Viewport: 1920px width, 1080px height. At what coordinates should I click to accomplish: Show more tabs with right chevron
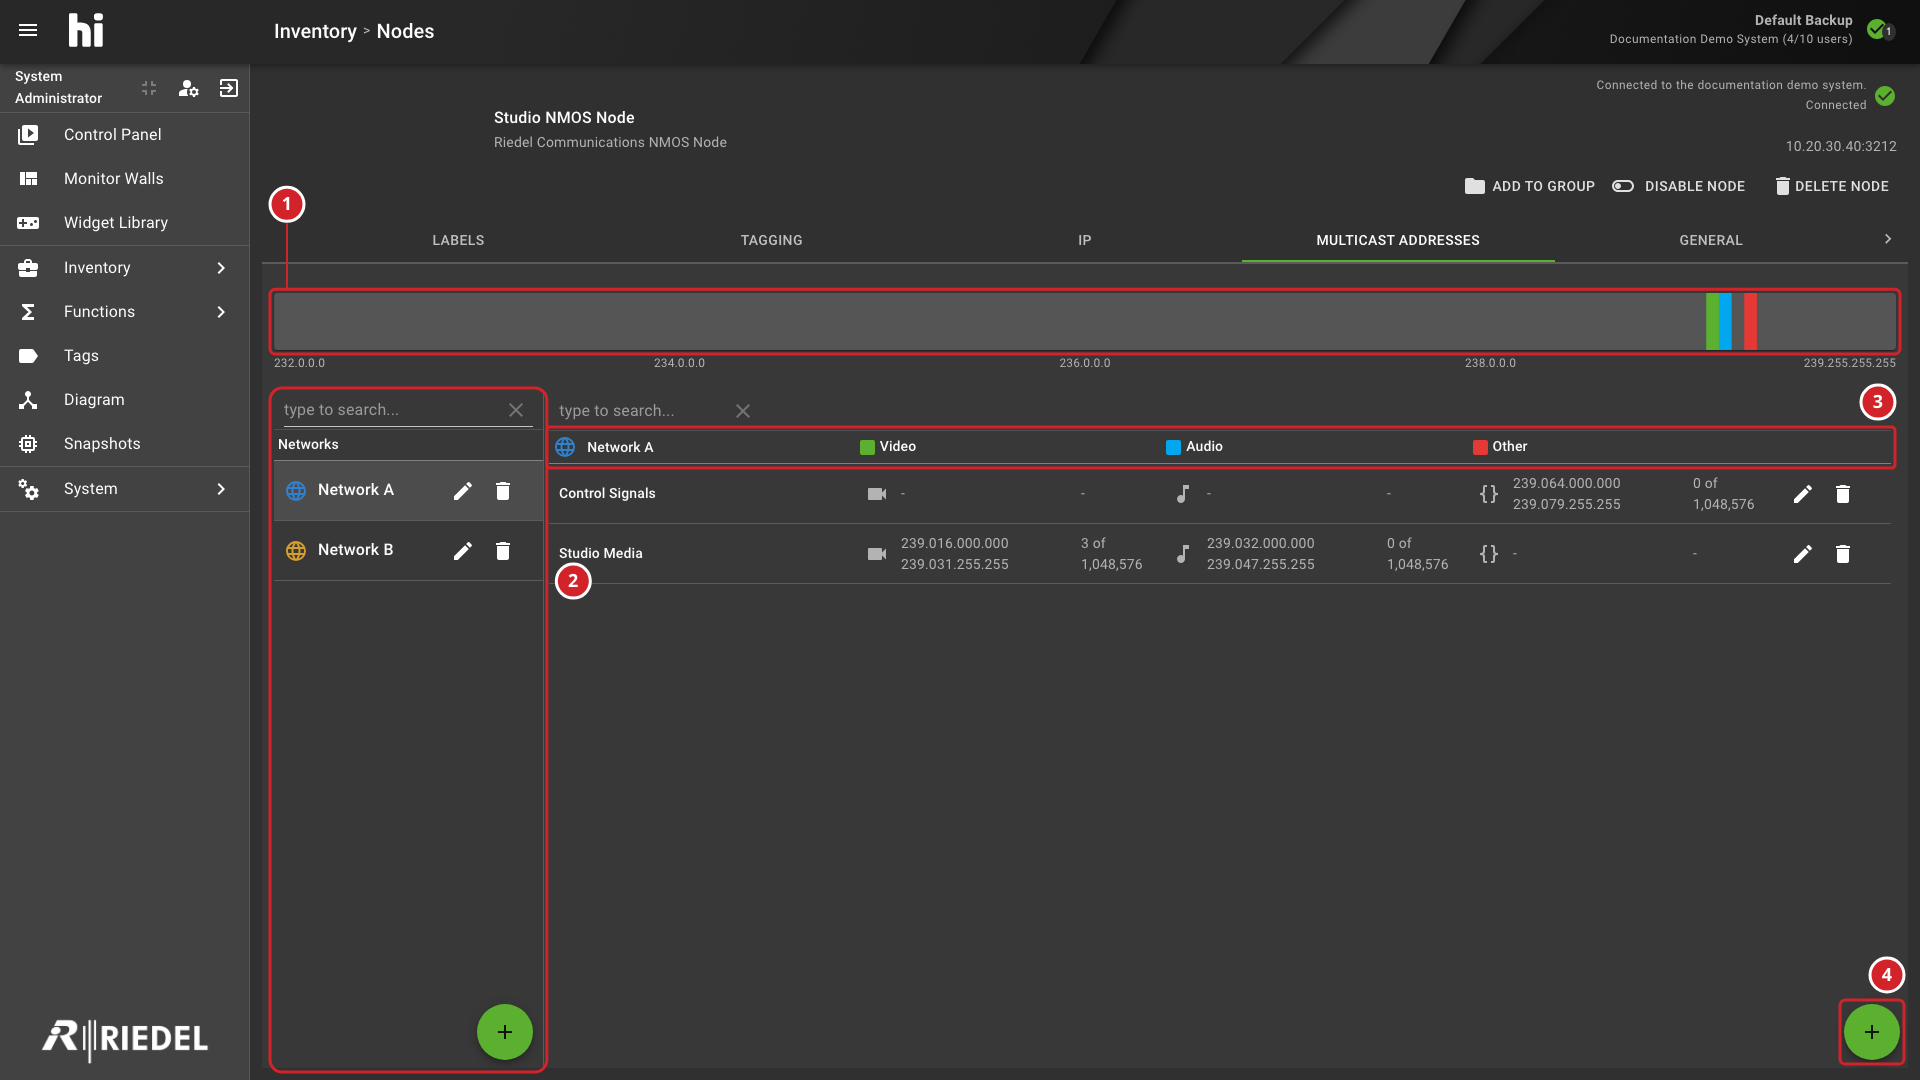(x=1888, y=239)
